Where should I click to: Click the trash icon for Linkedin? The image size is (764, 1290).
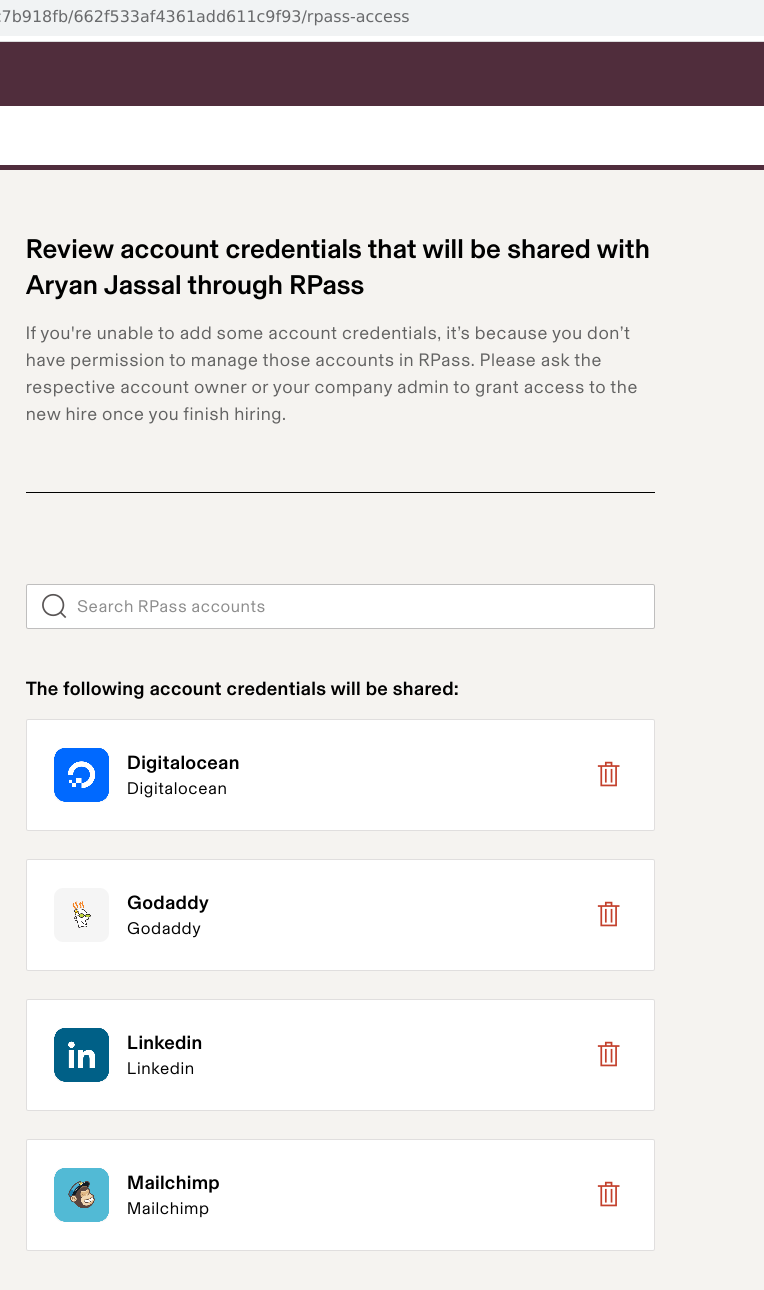608,1054
